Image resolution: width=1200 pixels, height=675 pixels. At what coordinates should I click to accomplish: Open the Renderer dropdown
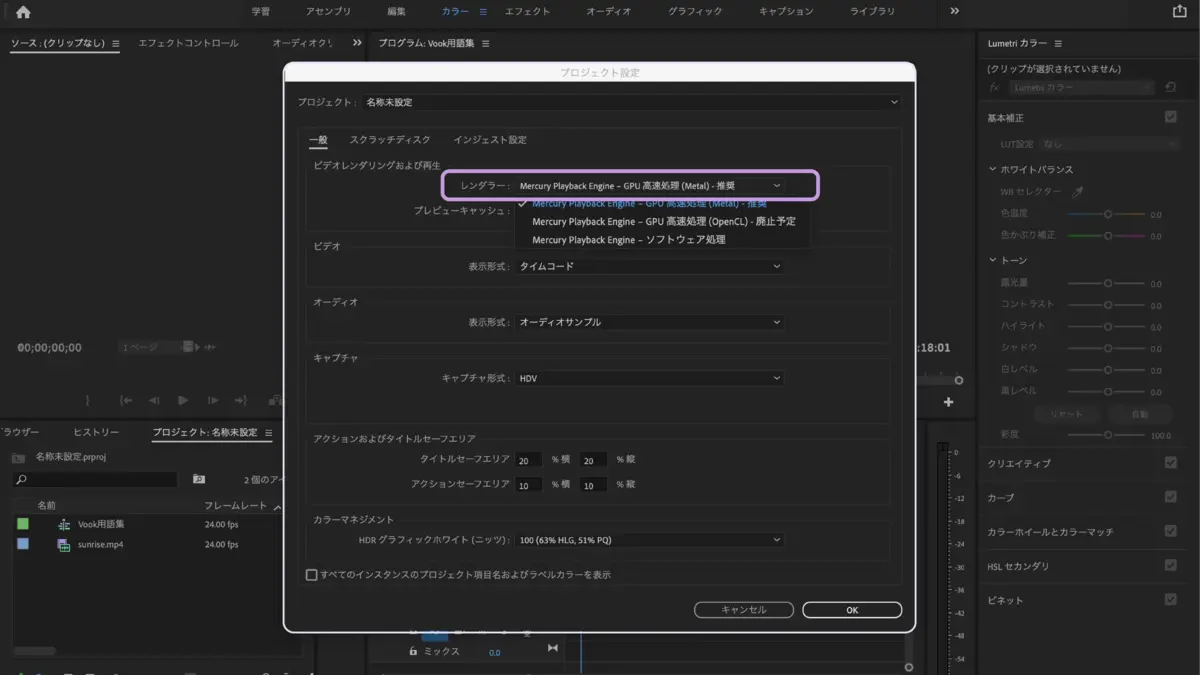point(651,186)
